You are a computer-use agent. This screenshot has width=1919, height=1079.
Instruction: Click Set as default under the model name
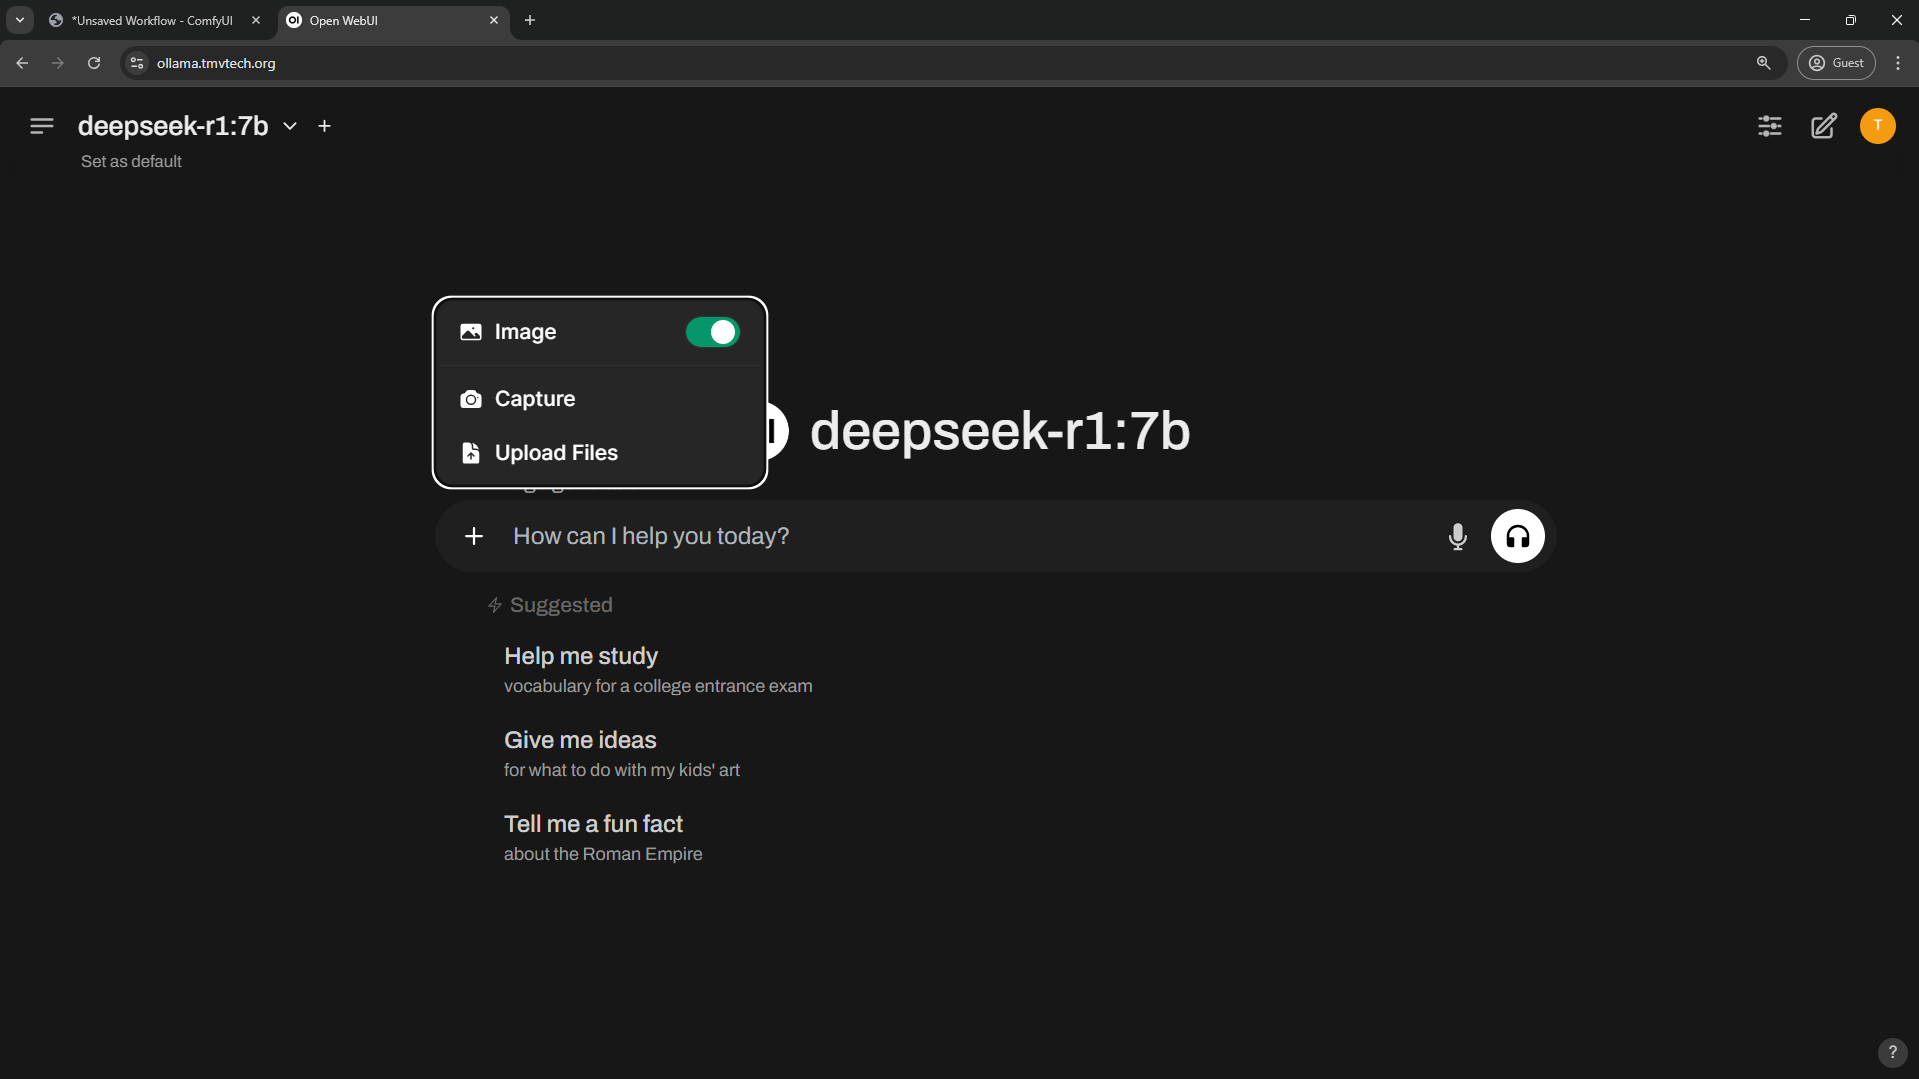(130, 161)
